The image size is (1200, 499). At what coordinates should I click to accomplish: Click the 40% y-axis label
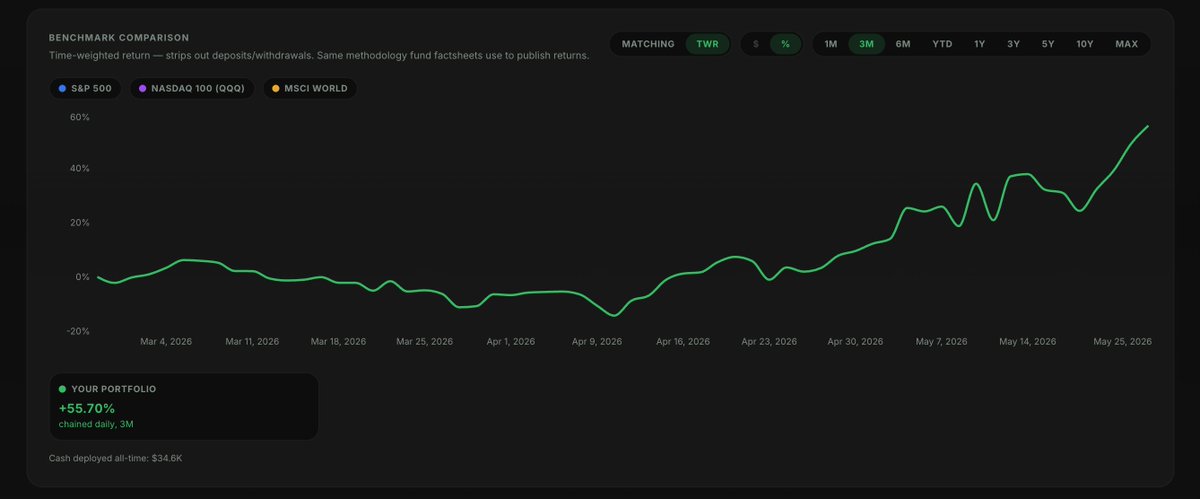coord(79,169)
